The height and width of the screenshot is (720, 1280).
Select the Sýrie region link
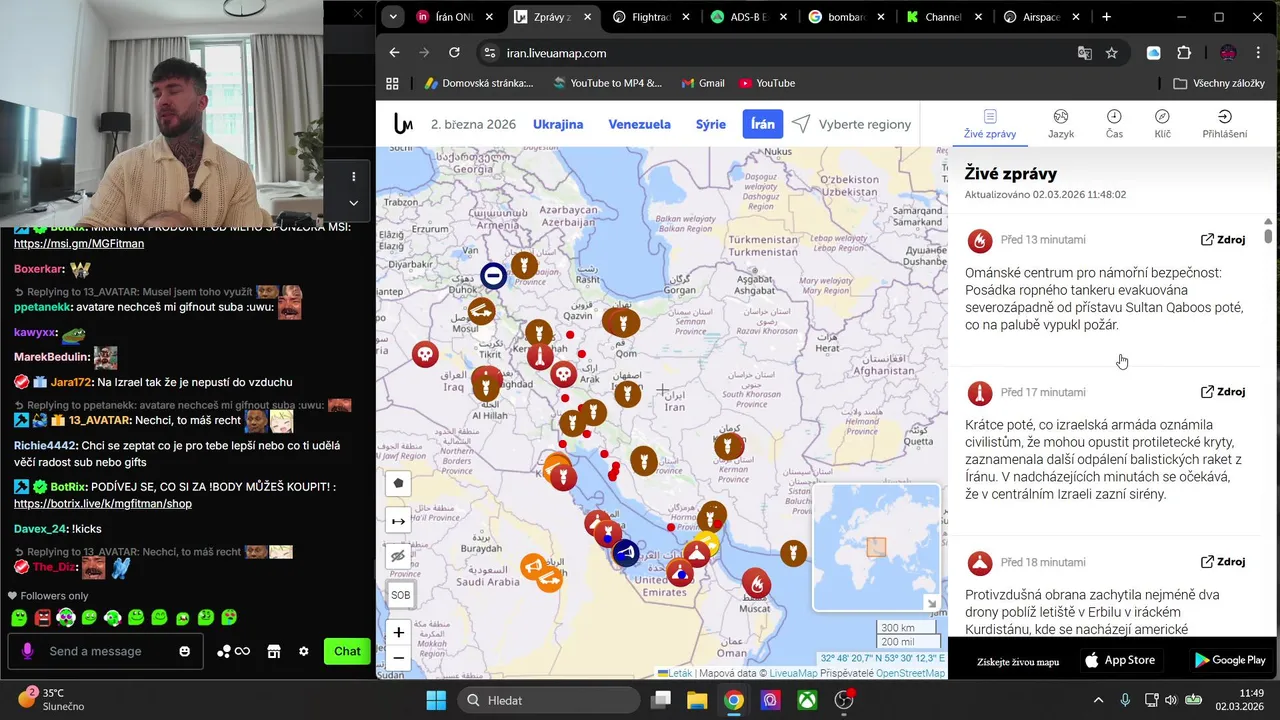point(711,125)
